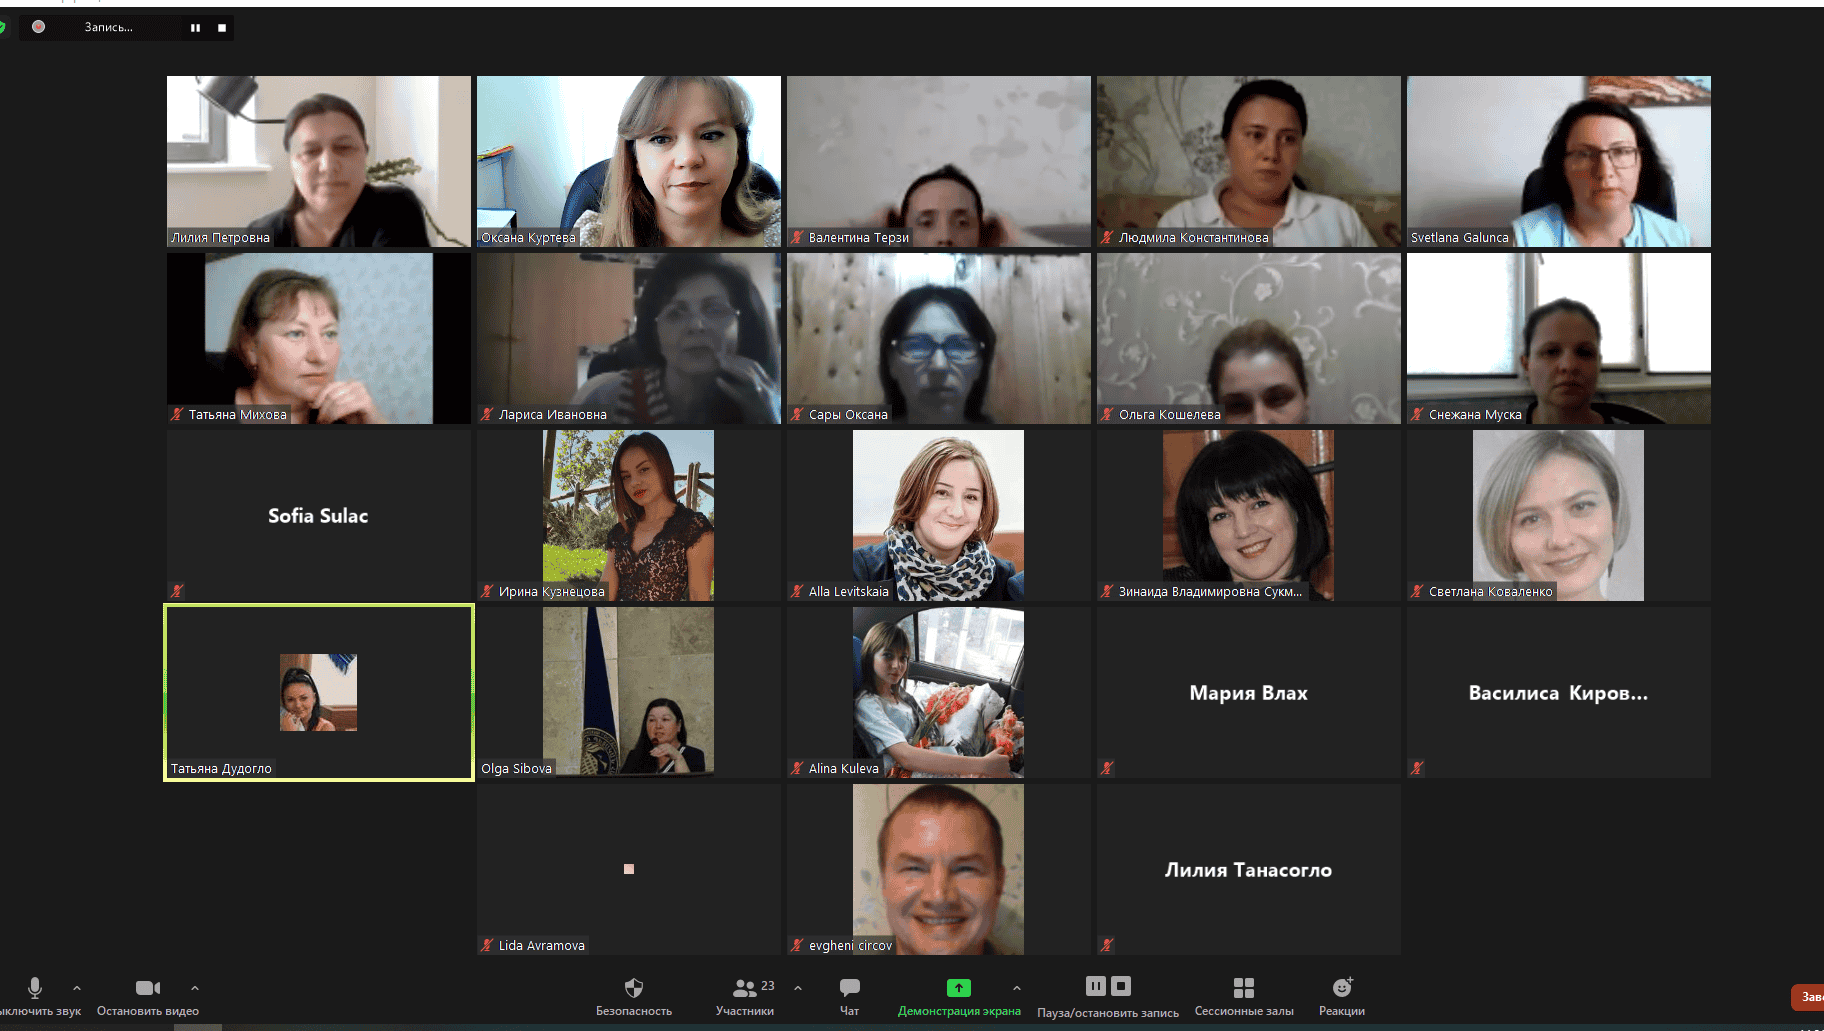Image resolution: width=1824 pixels, height=1031 pixels.
Task: Expand video options arrow beside camera
Action: (195, 988)
